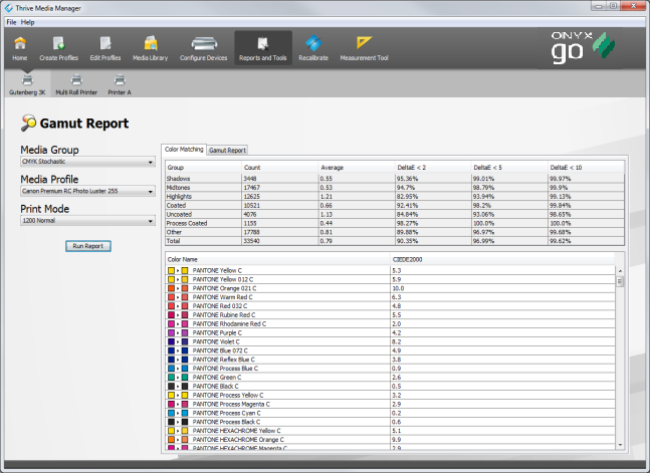
Task: Select Printer A
Action: [119, 84]
